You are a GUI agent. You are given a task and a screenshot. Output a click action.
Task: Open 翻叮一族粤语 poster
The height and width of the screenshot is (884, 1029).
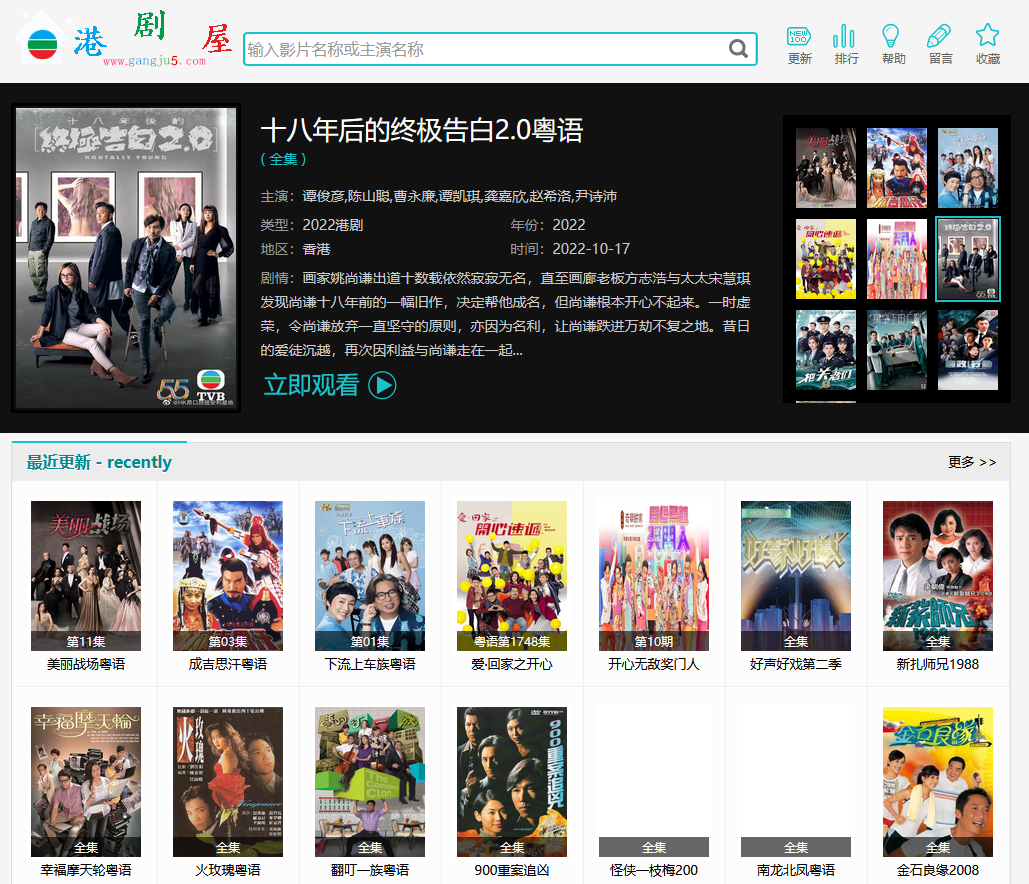[x=370, y=782]
